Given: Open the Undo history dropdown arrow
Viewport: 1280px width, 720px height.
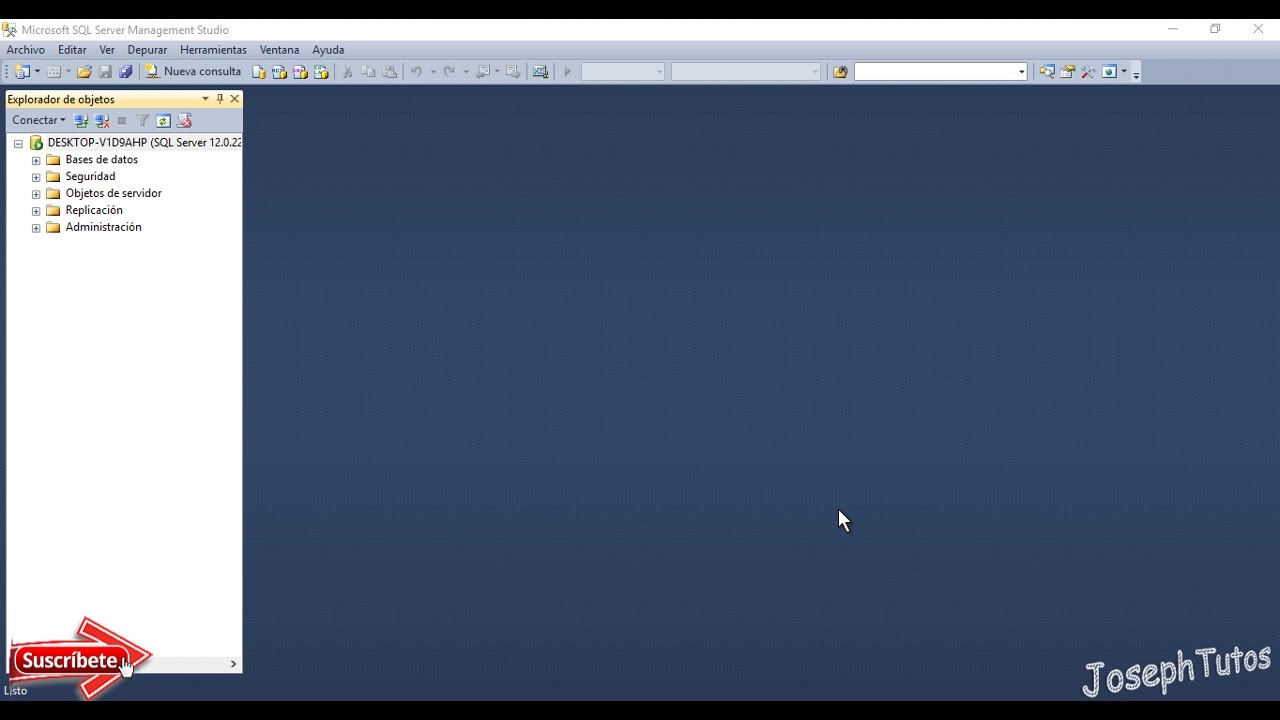Looking at the screenshot, I should [x=433, y=72].
